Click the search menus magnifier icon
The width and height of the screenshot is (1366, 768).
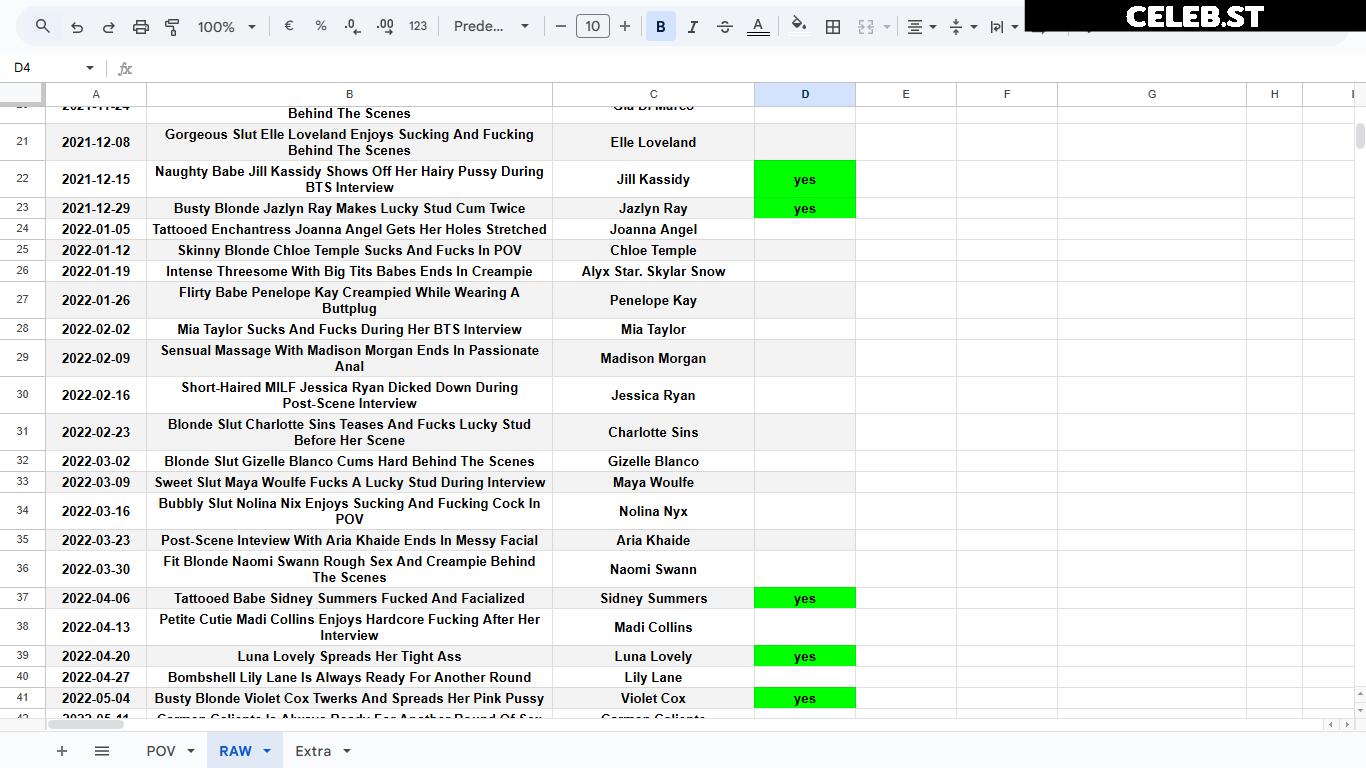click(43, 27)
